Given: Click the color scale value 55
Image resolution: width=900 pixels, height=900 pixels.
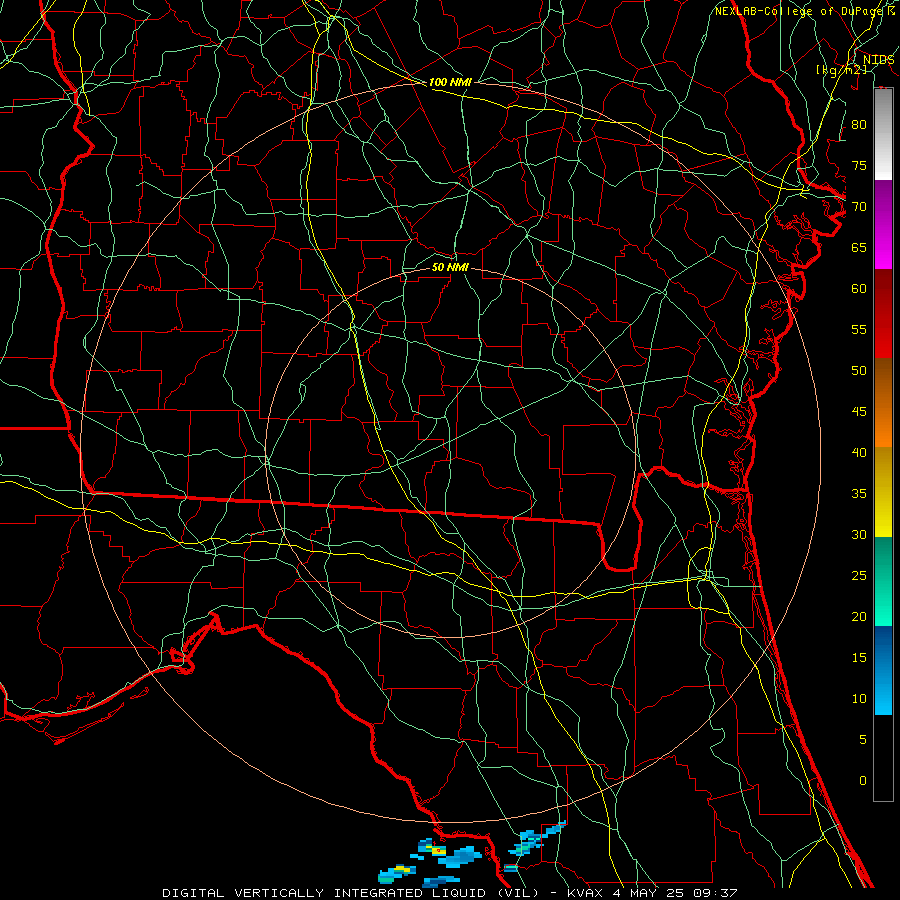Looking at the screenshot, I should [x=859, y=329].
